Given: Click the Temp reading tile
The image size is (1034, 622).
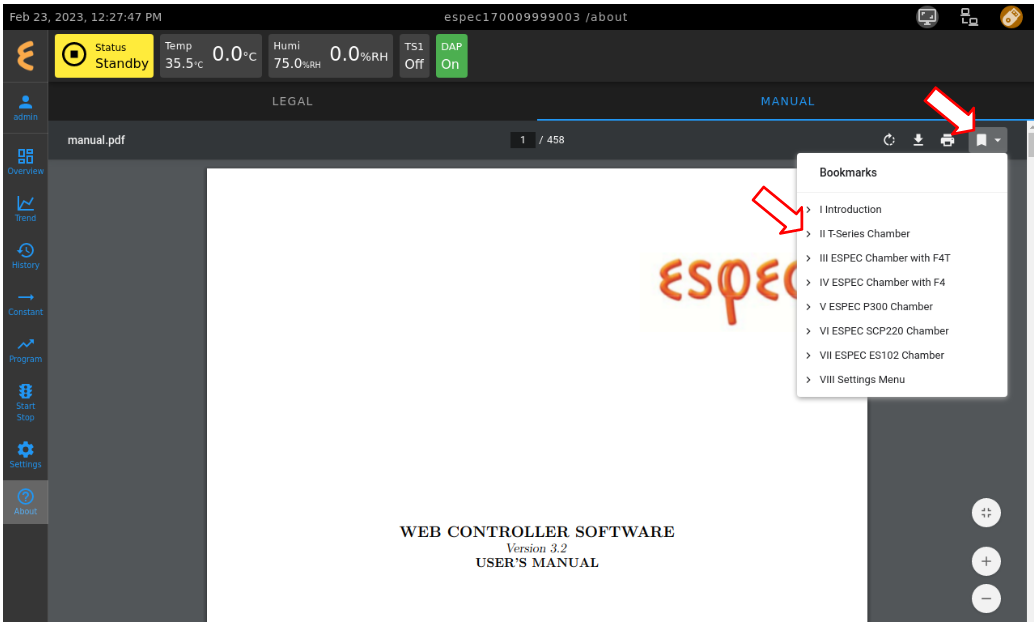Looking at the screenshot, I should (211, 56).
